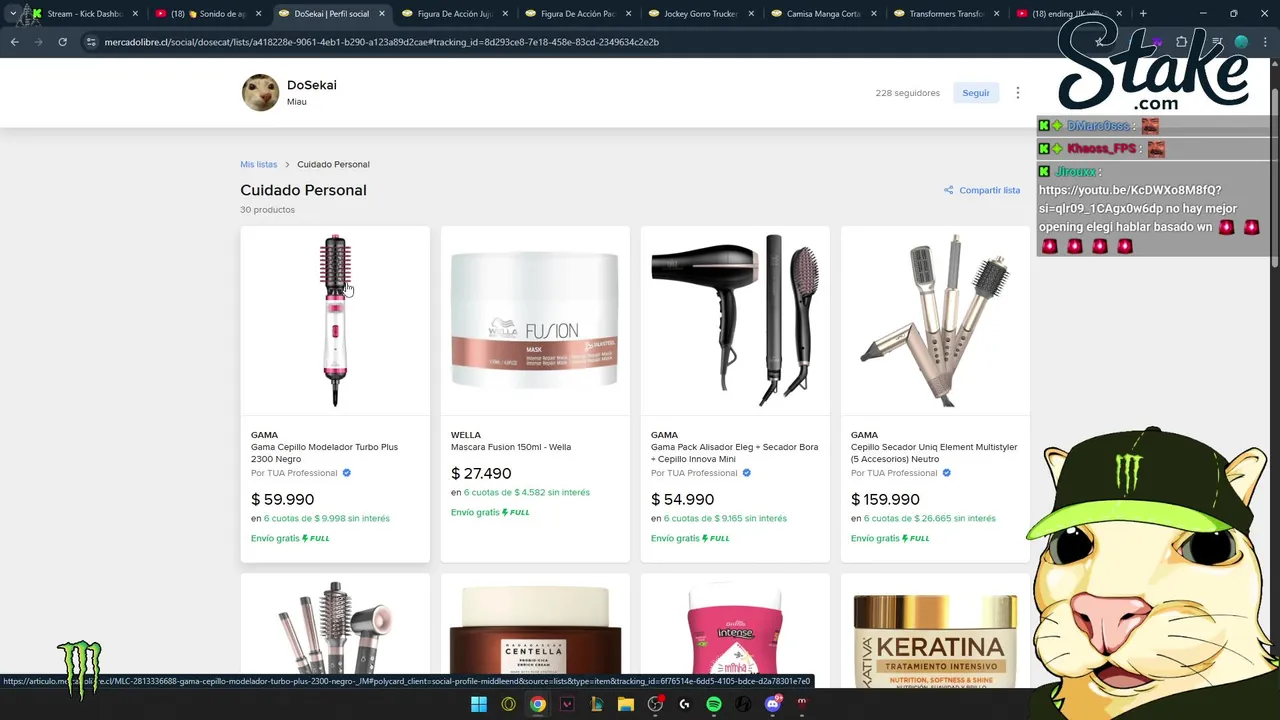Open Gama Pack Alisador Eleg + Secador title
Screen dimensions: 1280x720
(735, 453)
